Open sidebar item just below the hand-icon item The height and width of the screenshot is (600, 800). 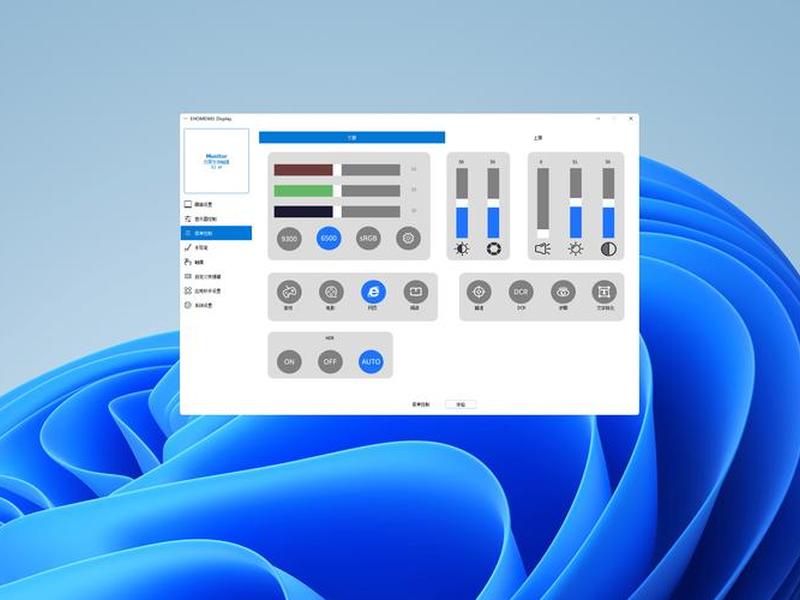(x=216, y=277)
